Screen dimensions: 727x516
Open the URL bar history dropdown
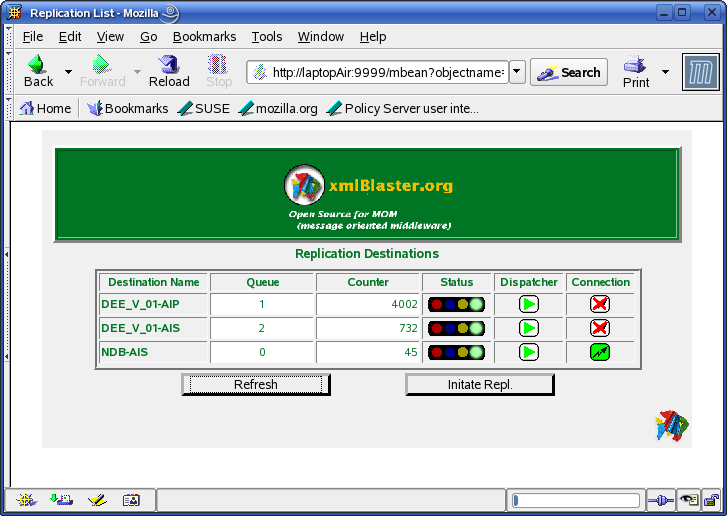coord(517,72)
